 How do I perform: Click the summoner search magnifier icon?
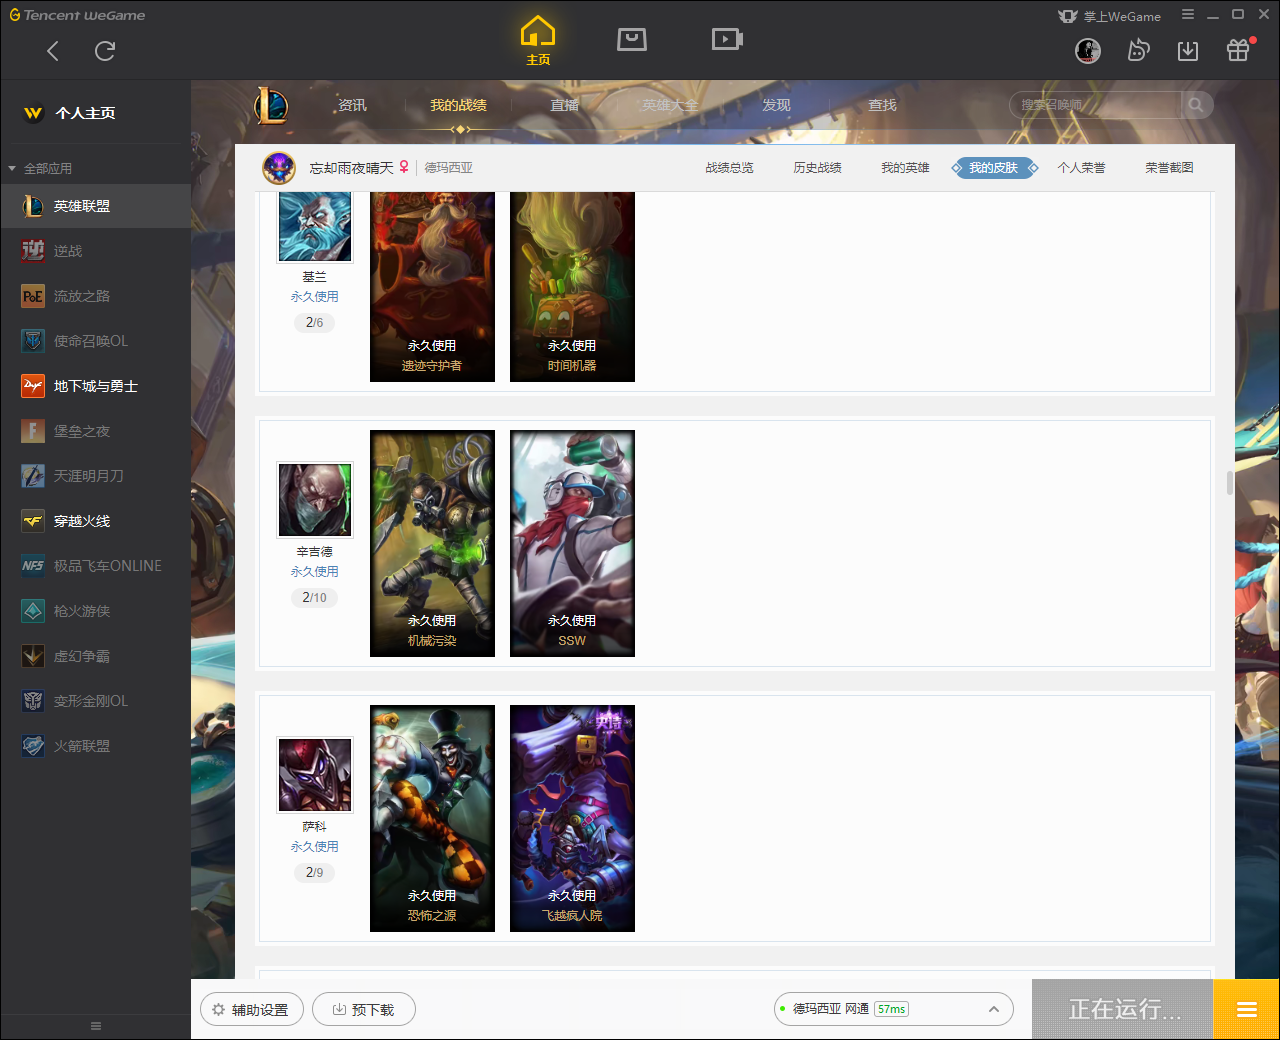(x=1196, y=105)
